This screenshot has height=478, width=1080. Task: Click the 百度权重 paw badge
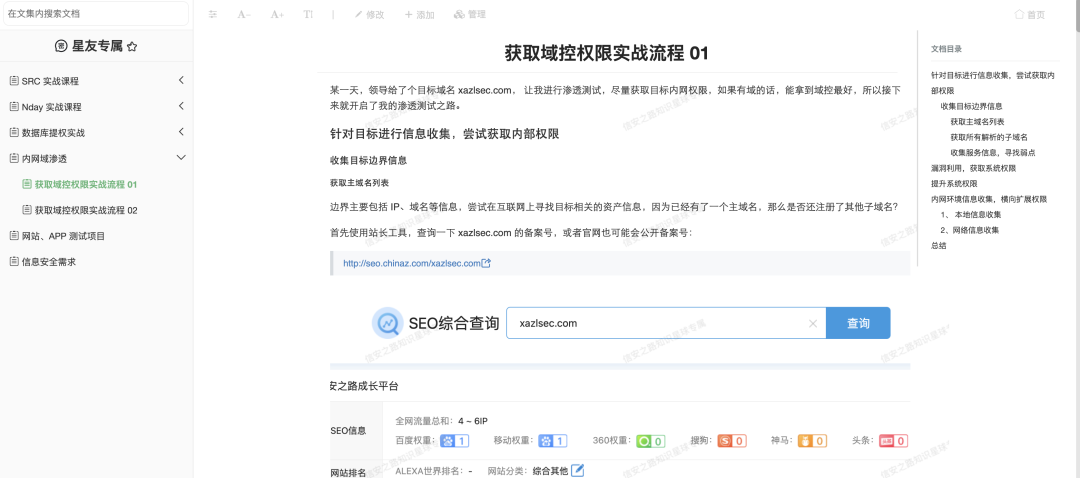[455, 441]
